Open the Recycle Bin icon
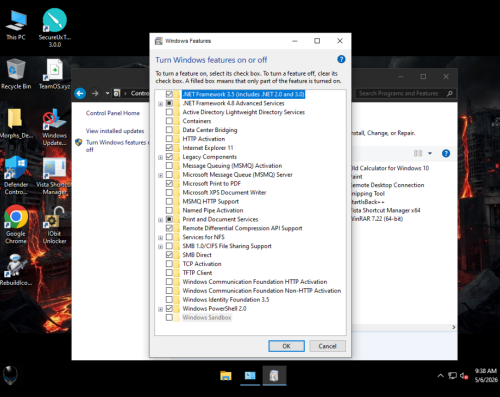Viewport: 500px width, 397px height. tap(16, 74)
